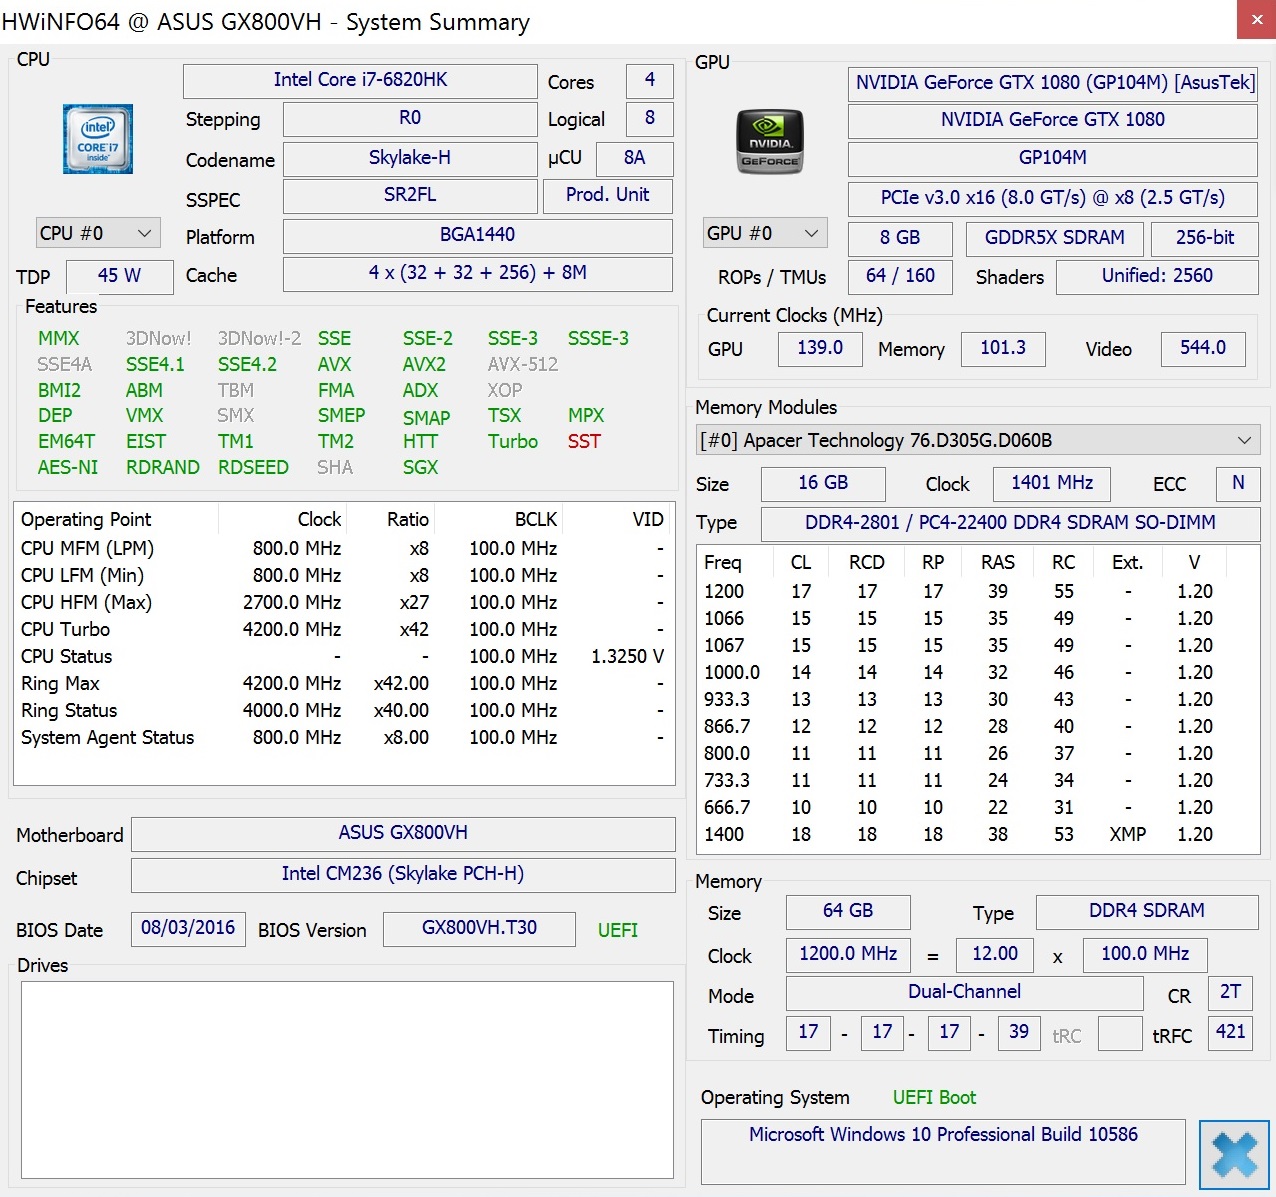This screenshot has height=1197, width=1276.
Task: Click the Intel Core i7 logo
Action: (98, 139)
